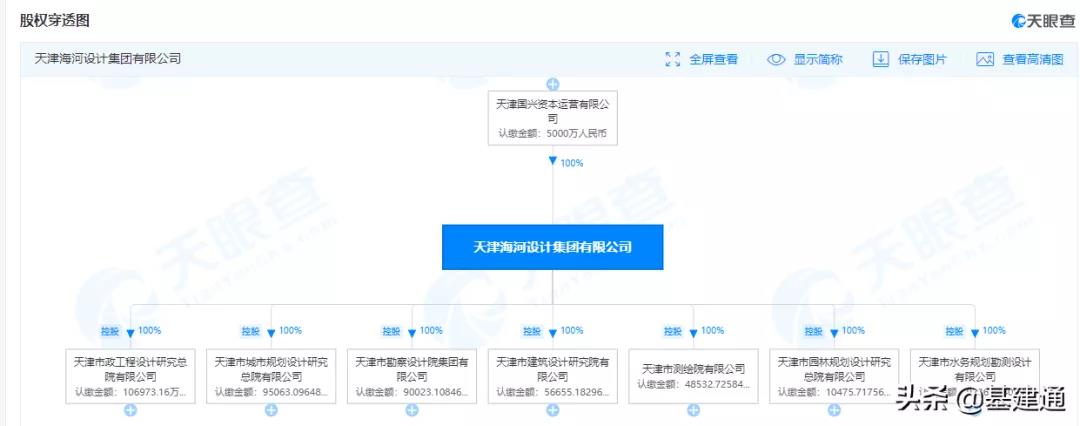Expand plus under 天津市建筑设计研究院
Viewport: 1080px width, 426px height.
coord(552,410)
